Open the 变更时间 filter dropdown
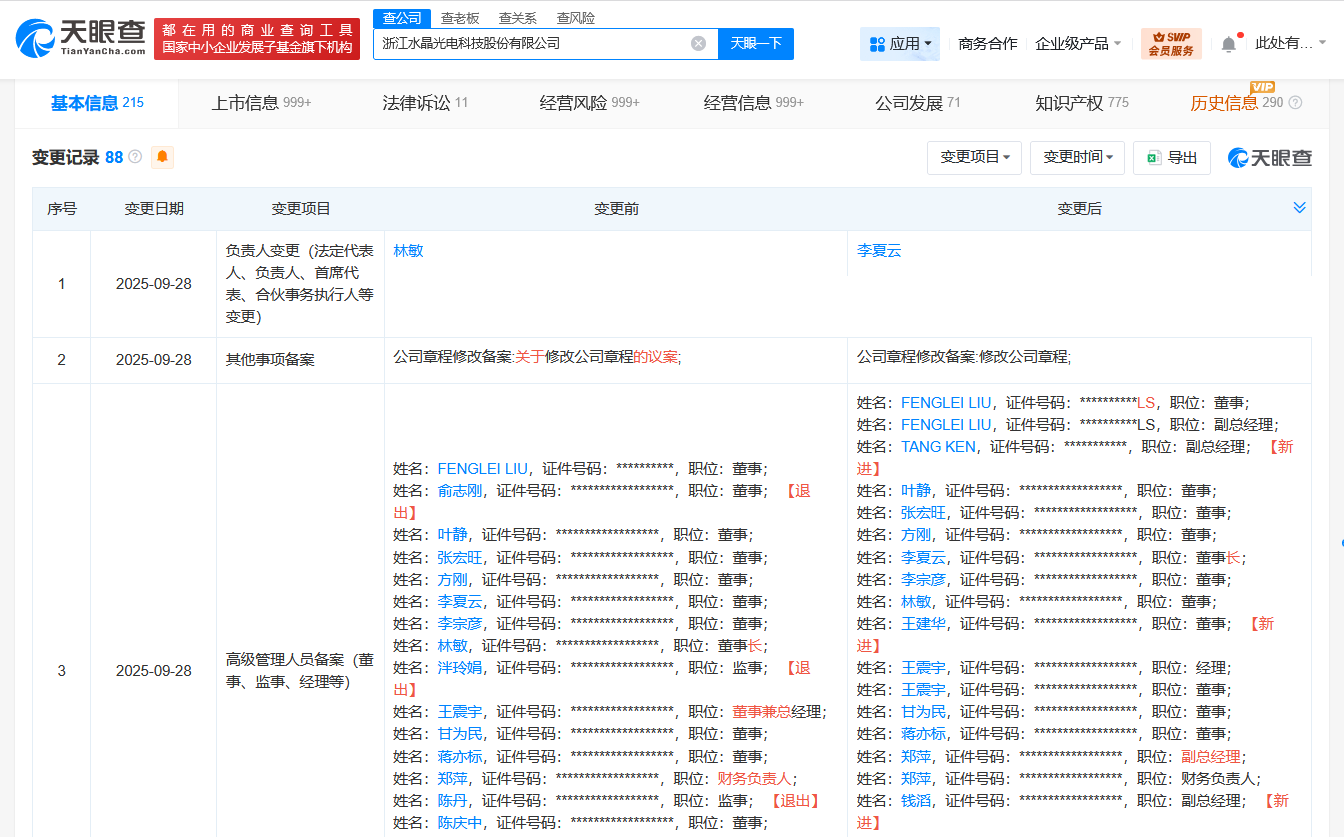Screen dimensions: 1344x837 tap(1077, 157)
